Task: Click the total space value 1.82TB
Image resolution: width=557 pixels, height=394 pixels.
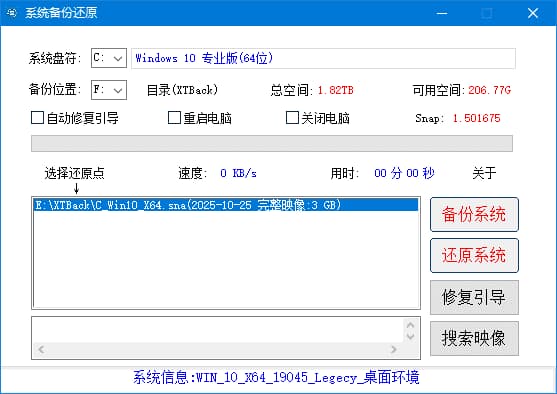Action: point(335,90)
